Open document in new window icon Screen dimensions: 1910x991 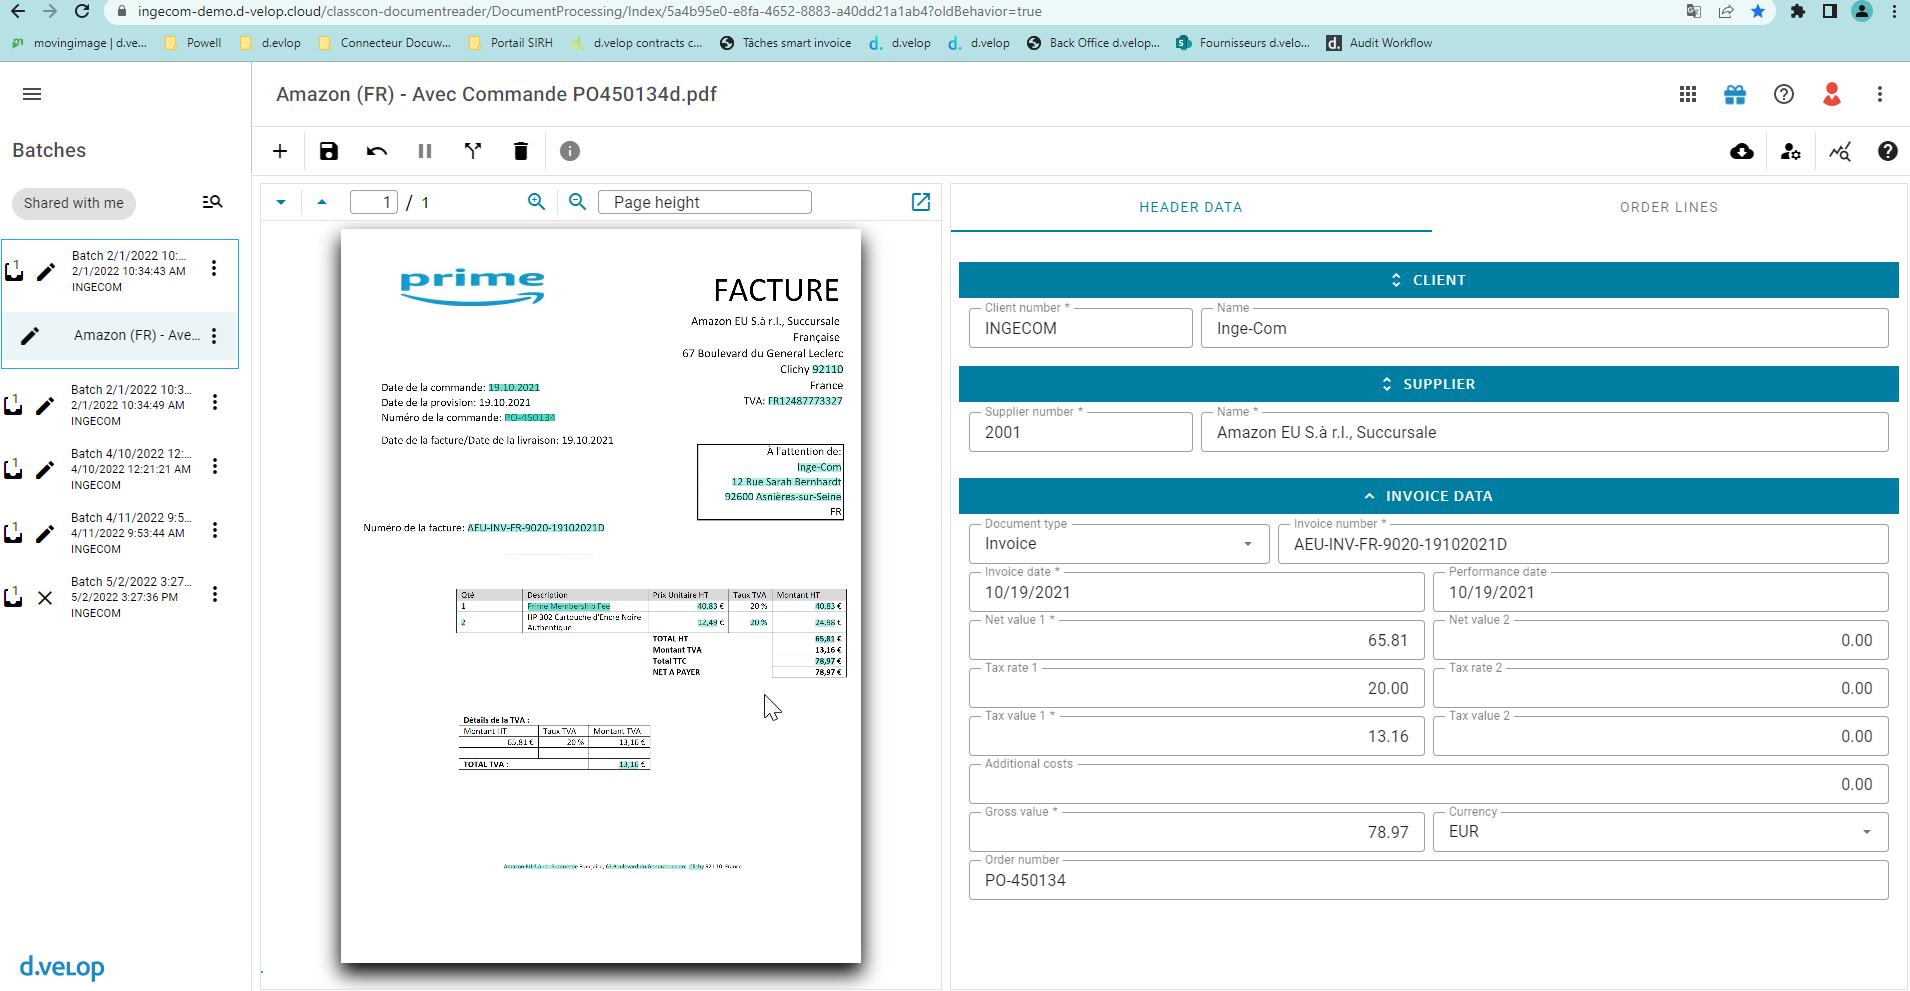(921, 202)
